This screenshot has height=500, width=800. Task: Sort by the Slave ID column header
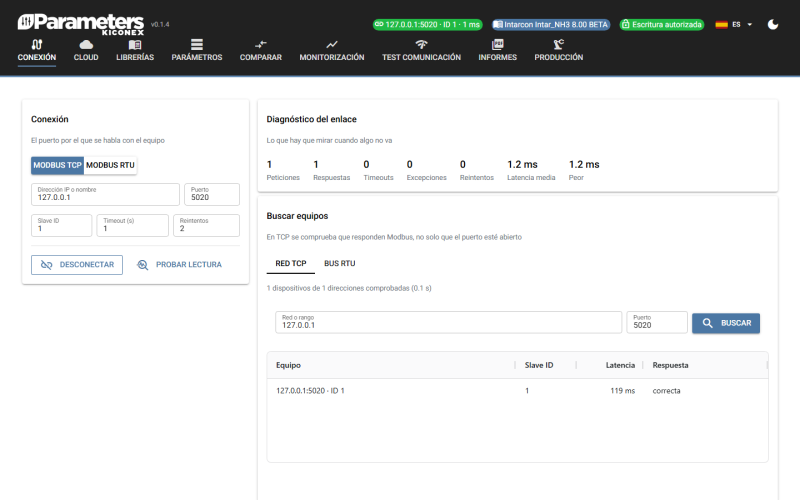click(539, 365)
